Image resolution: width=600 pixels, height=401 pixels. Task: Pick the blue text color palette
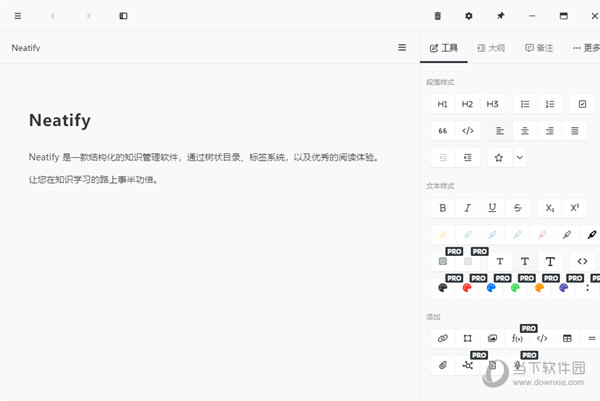491,288
